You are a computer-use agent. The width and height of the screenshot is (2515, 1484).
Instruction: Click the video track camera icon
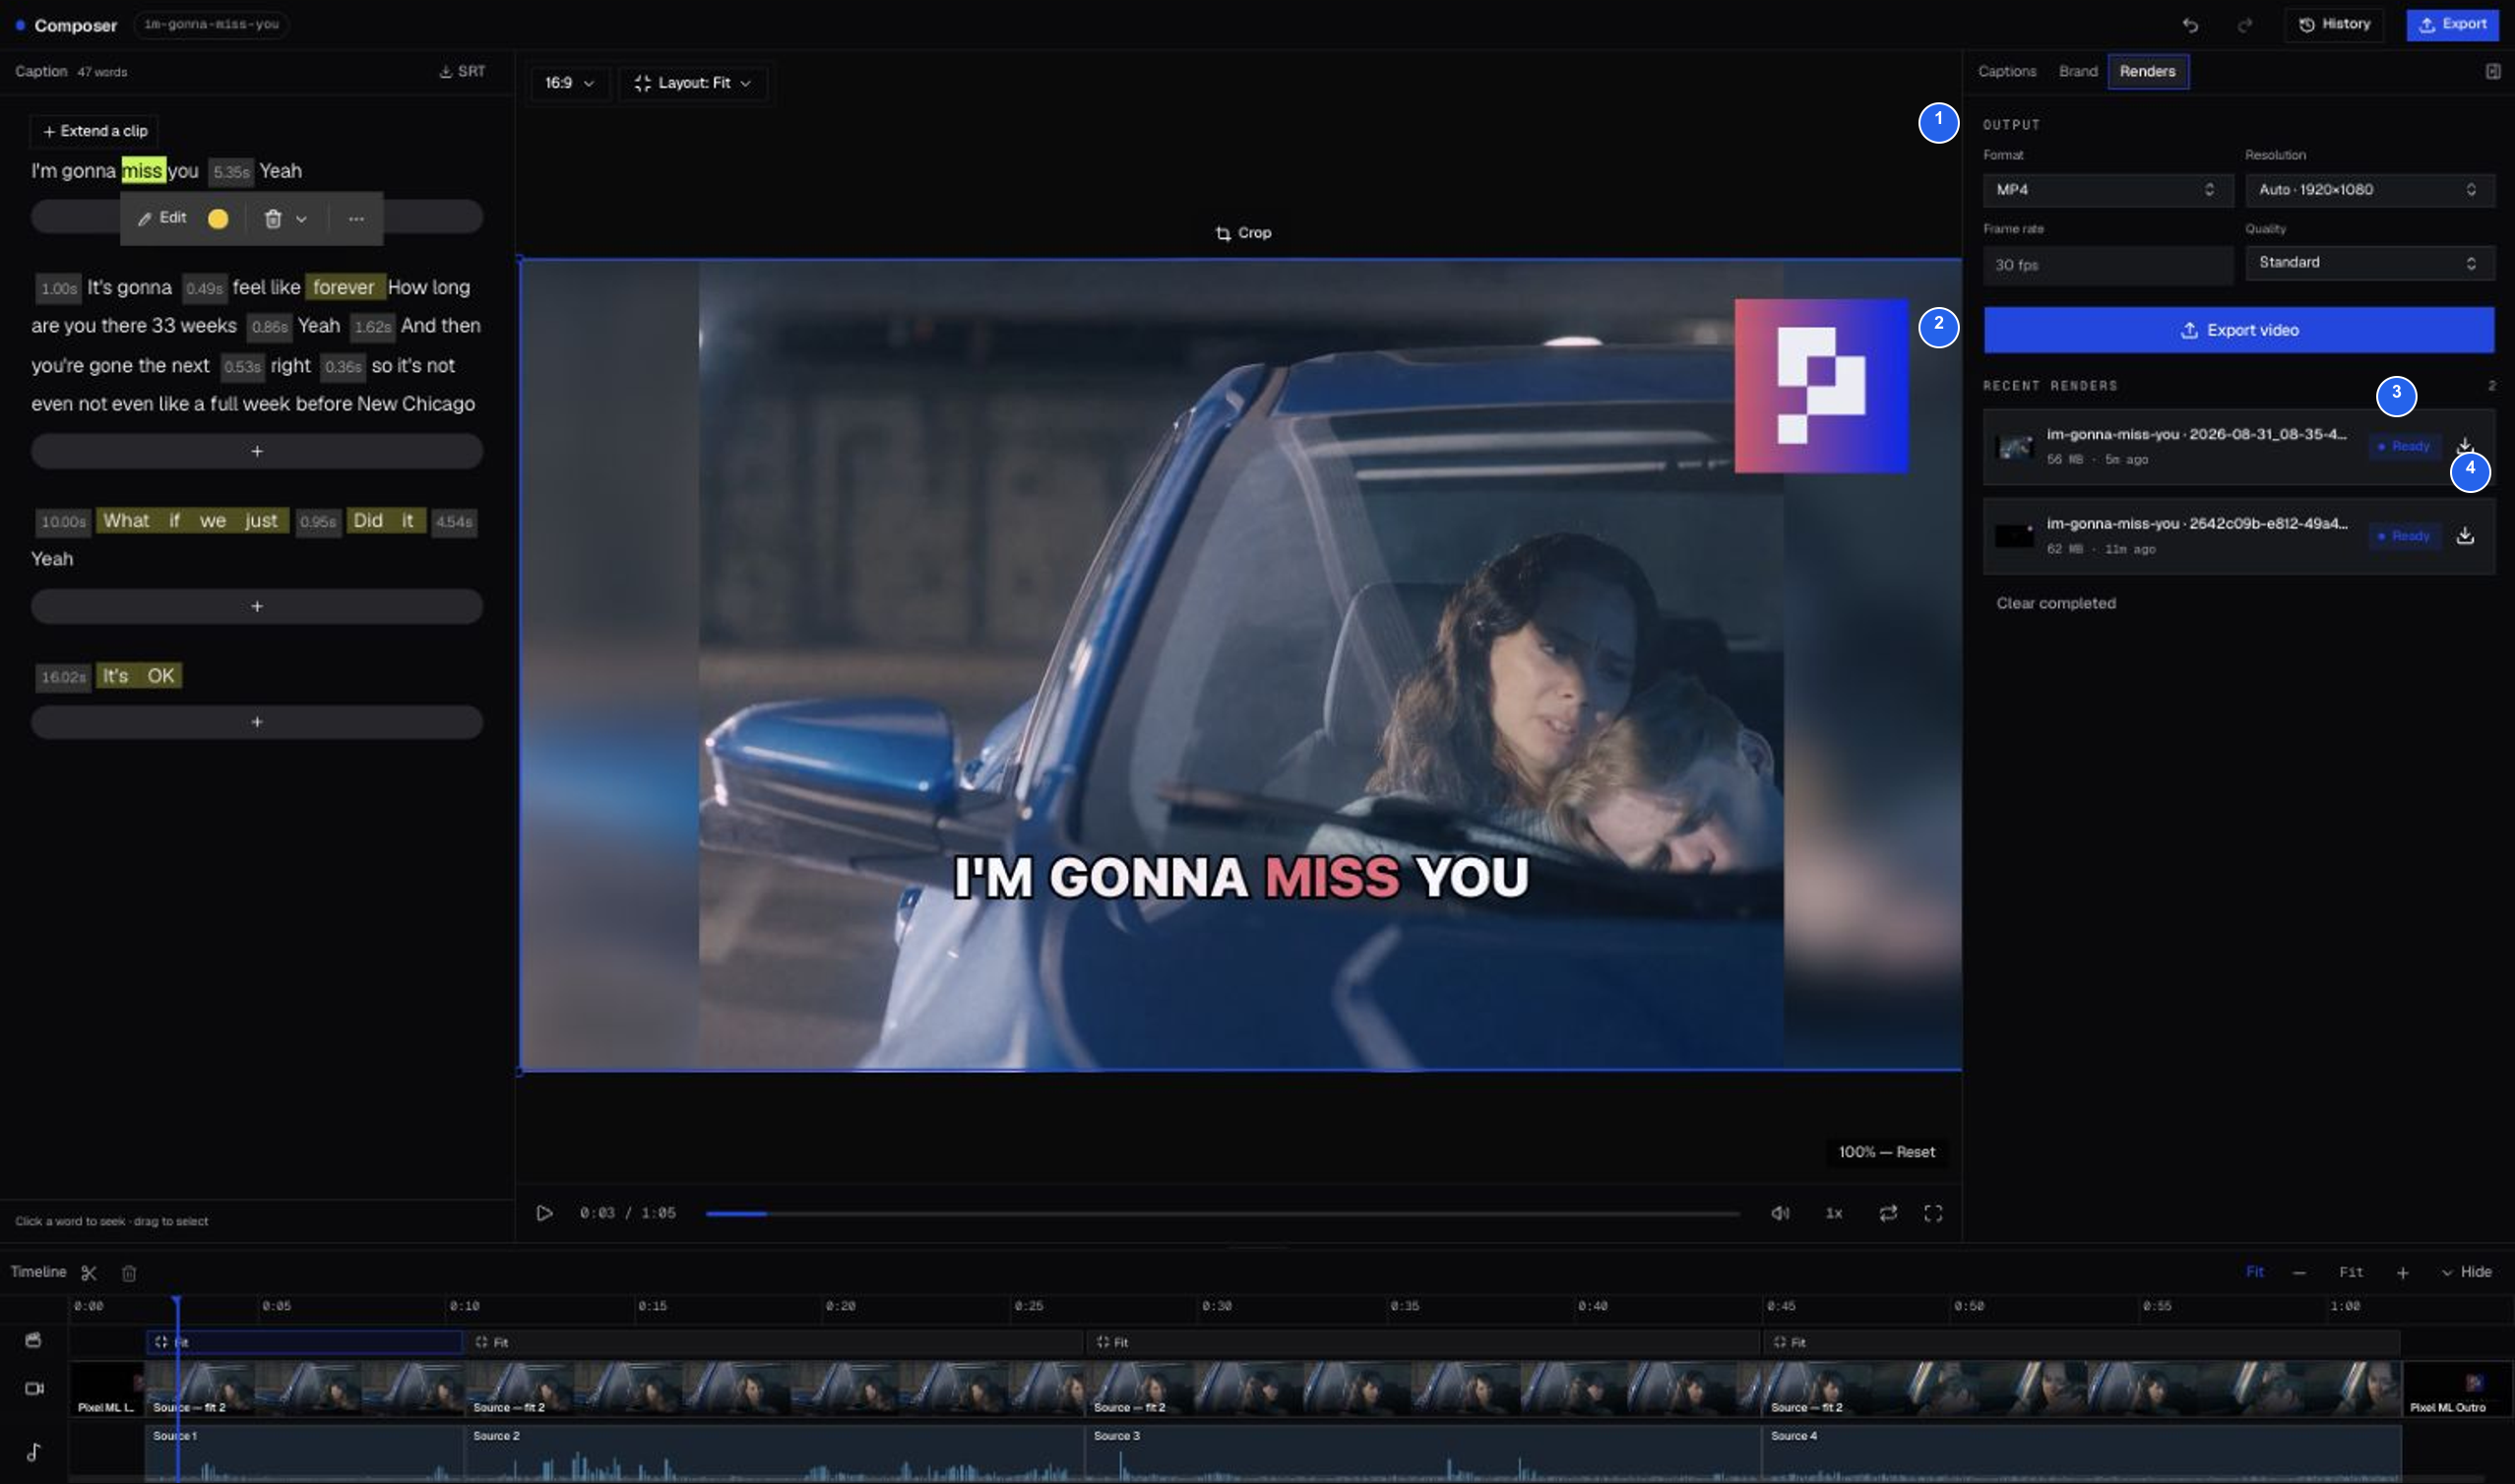[x=34, y=1389]
